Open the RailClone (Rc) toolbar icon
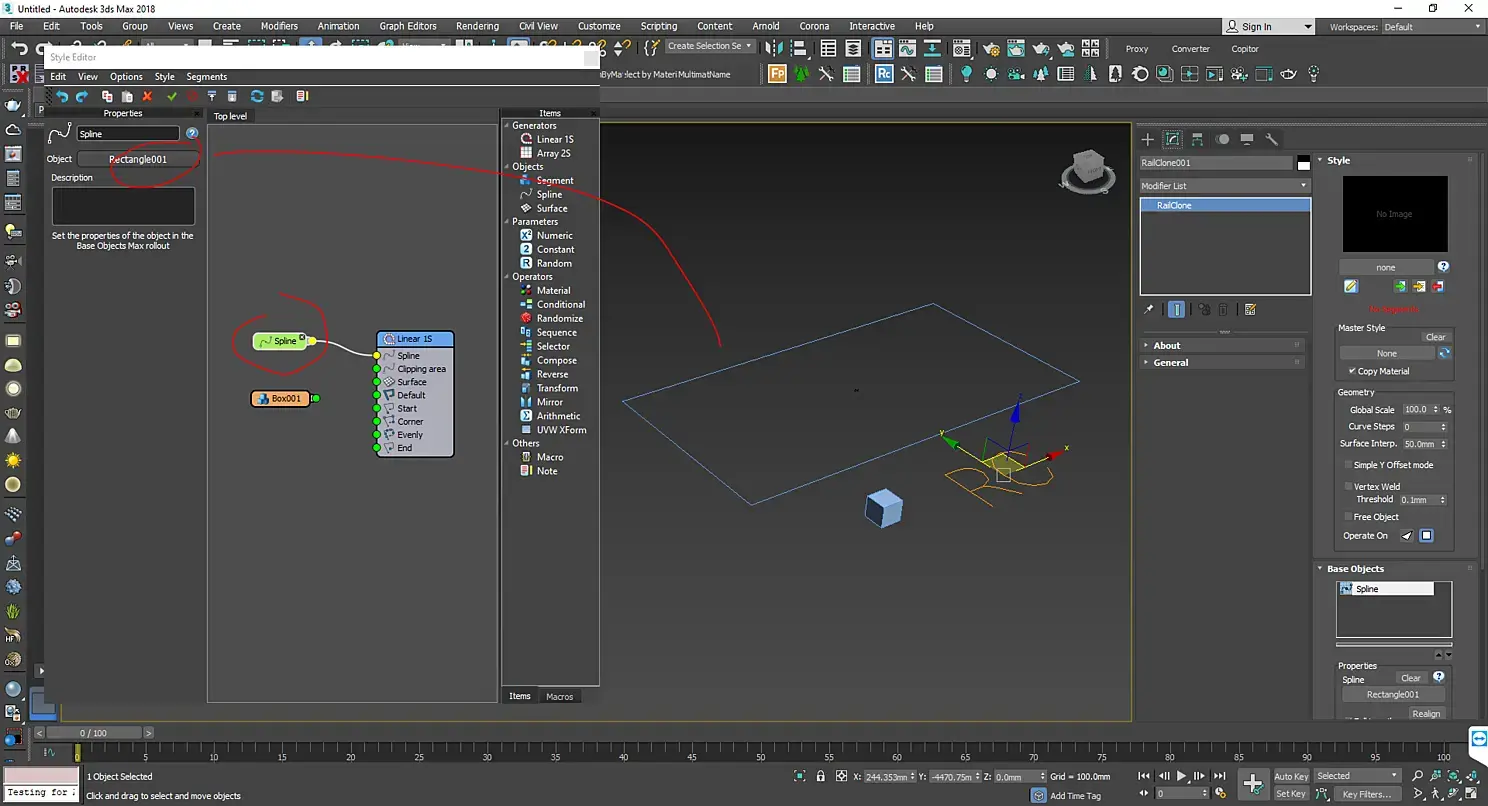 point(884,74)
